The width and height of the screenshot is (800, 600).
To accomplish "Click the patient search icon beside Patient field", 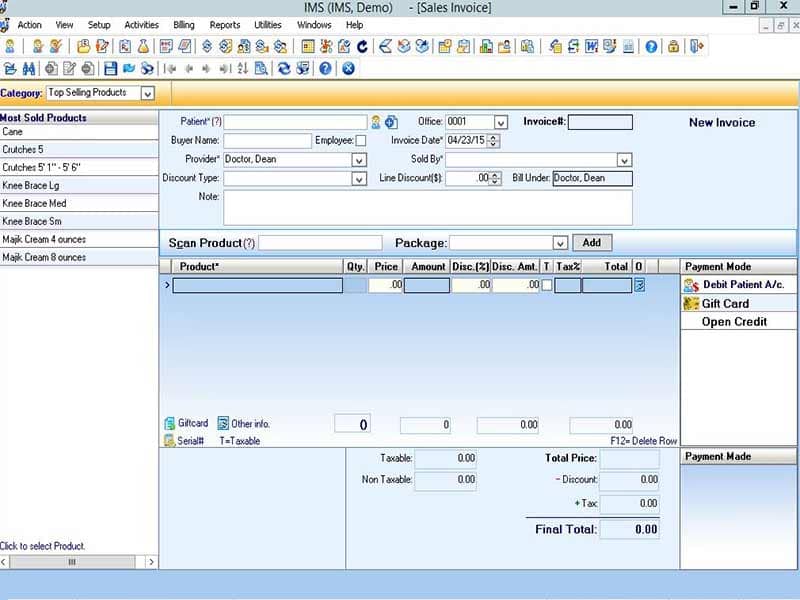I will click(x=376, y=122).
